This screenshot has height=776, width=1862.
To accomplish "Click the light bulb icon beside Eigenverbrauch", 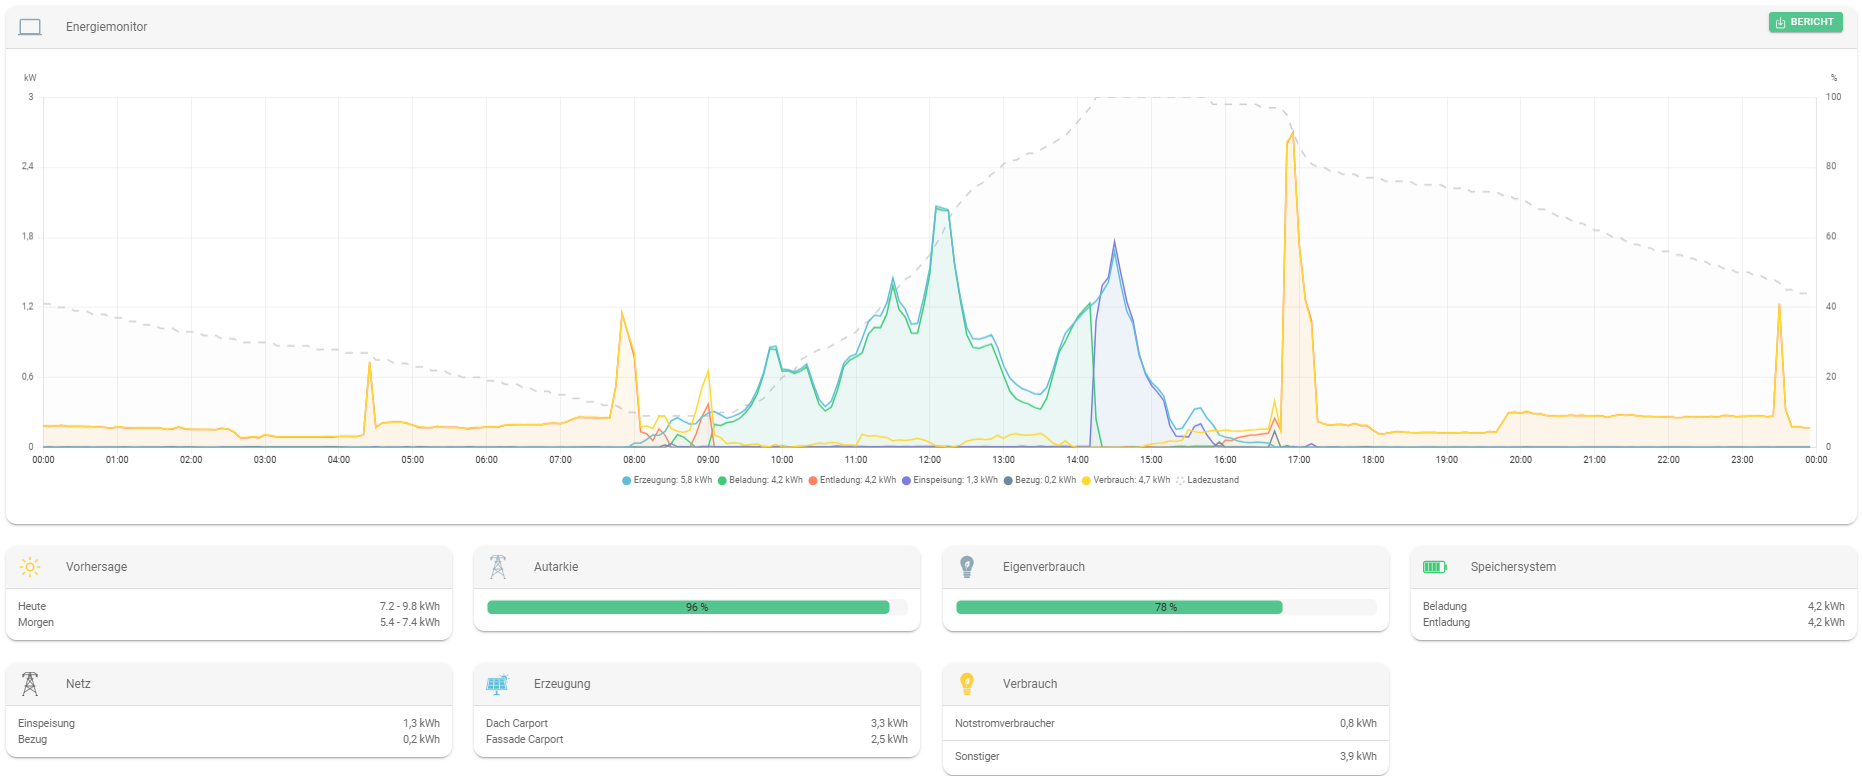I will coord(967,567).
